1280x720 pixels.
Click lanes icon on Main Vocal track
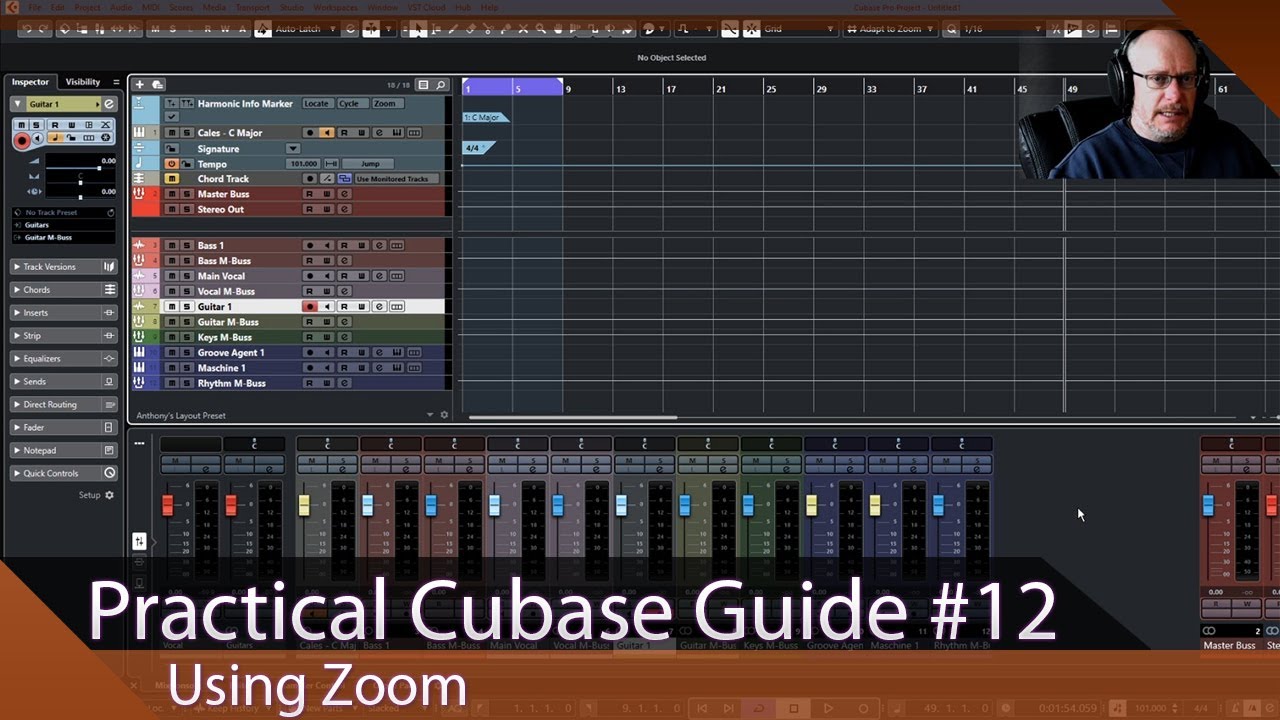click(397, 276)
